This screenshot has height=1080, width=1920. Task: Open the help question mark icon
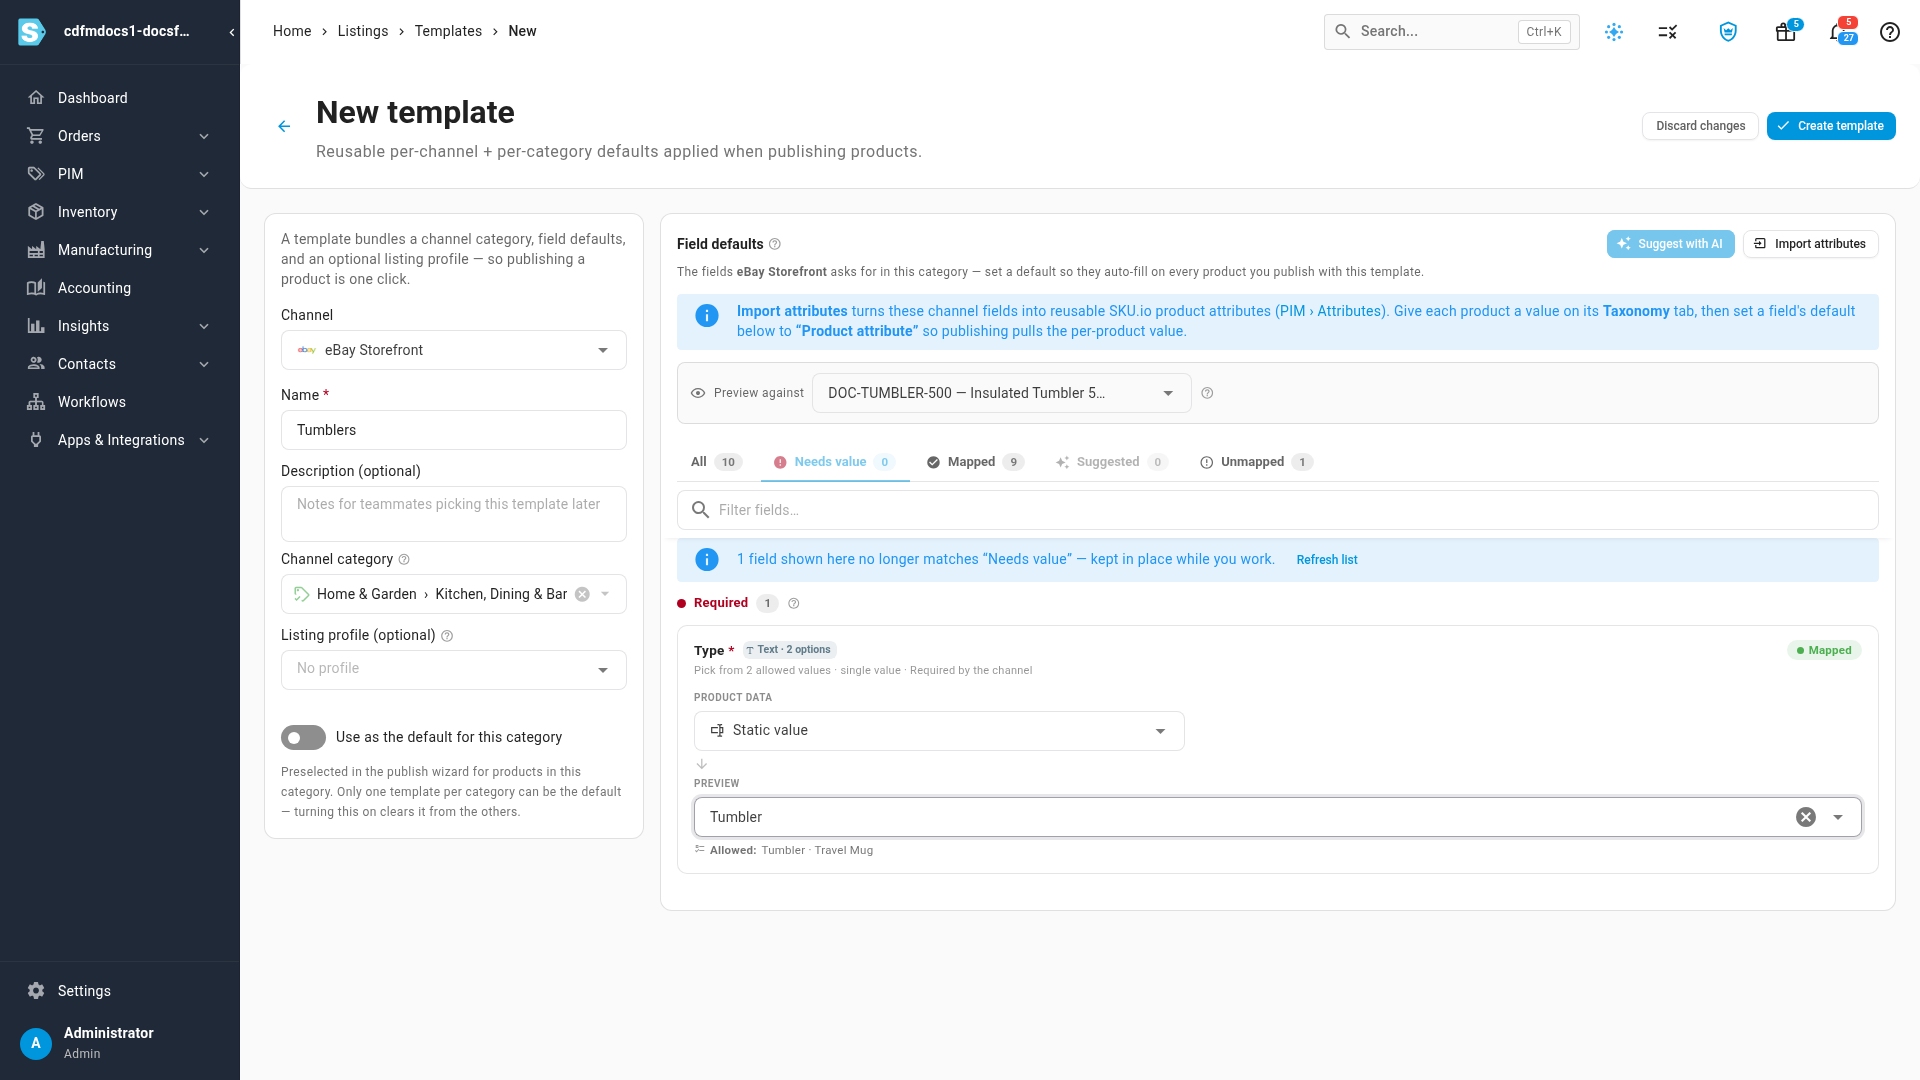[x=1890, y=32]
